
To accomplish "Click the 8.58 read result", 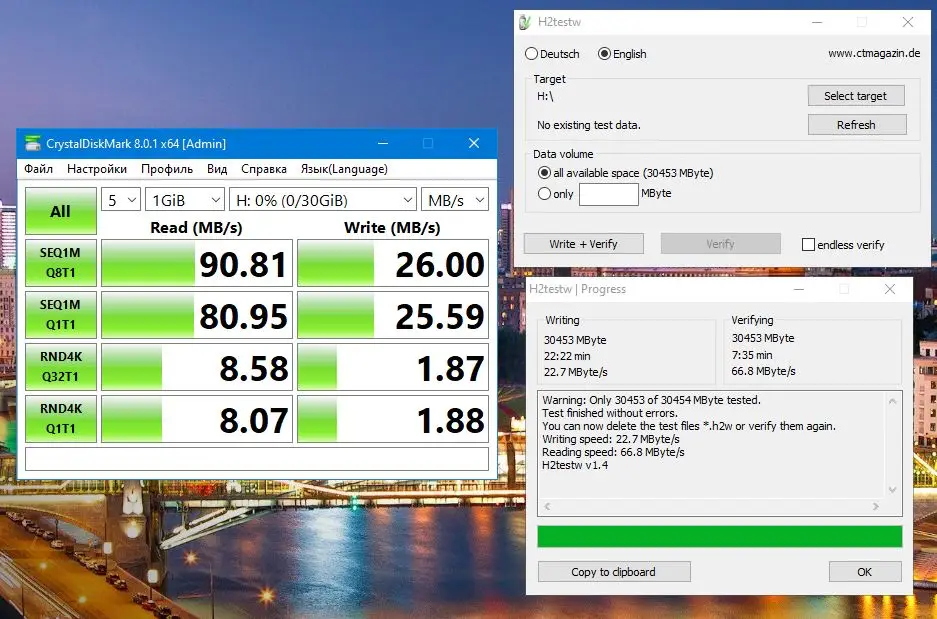I will pyautogui.click(x=197, y=367).
